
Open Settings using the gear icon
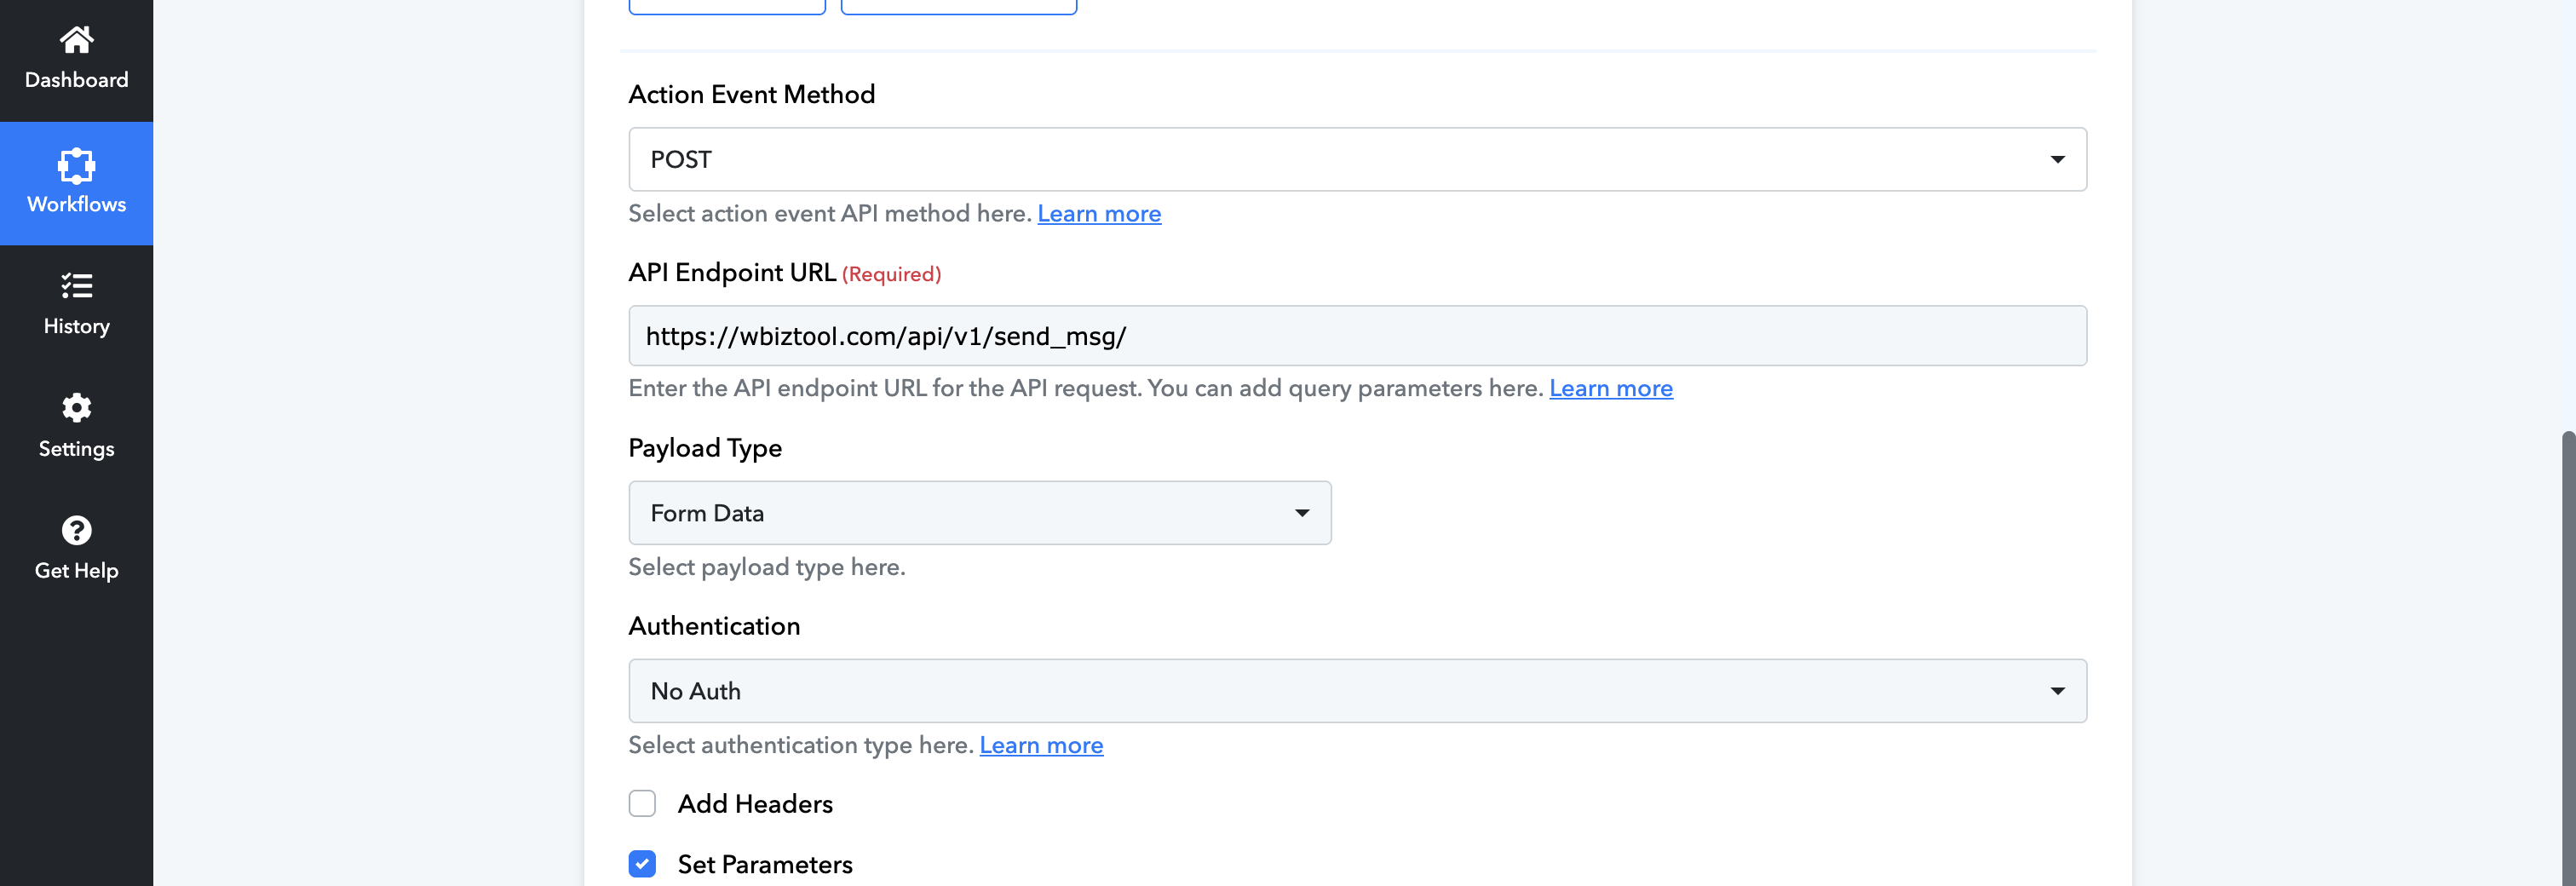(76, 408)
